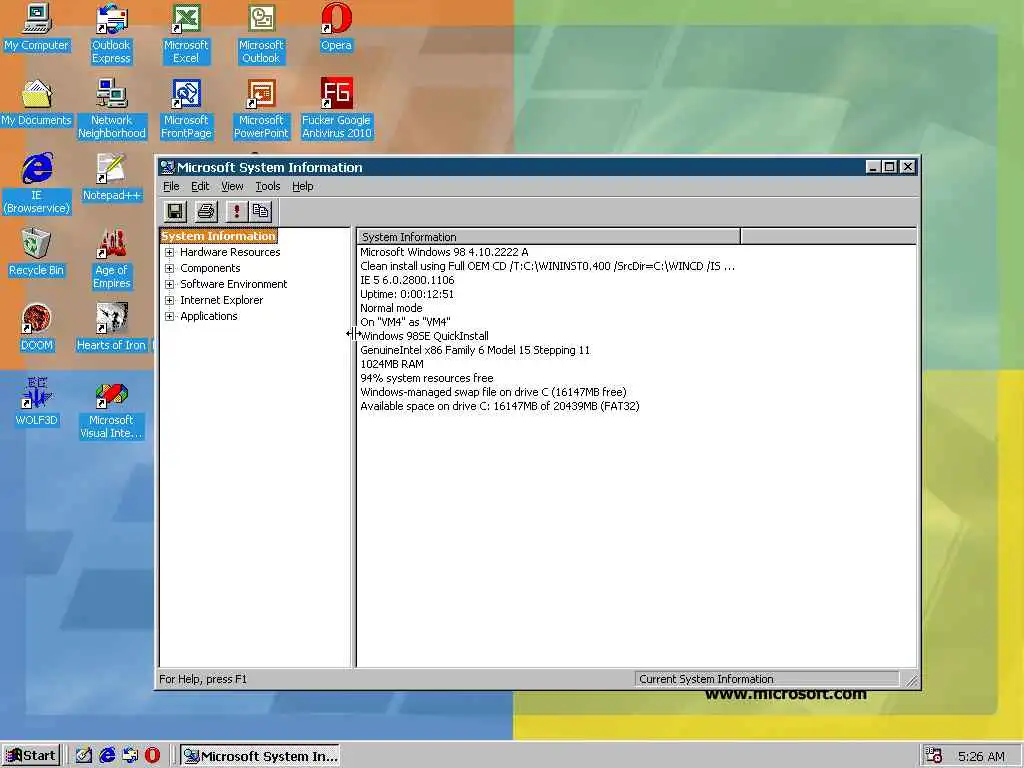The width and height of the screenshot is (1024, 768).
Task: Click 'Windows 98SE QuickInstall' line
Action: pyautogui.click(x=424, y=336)
